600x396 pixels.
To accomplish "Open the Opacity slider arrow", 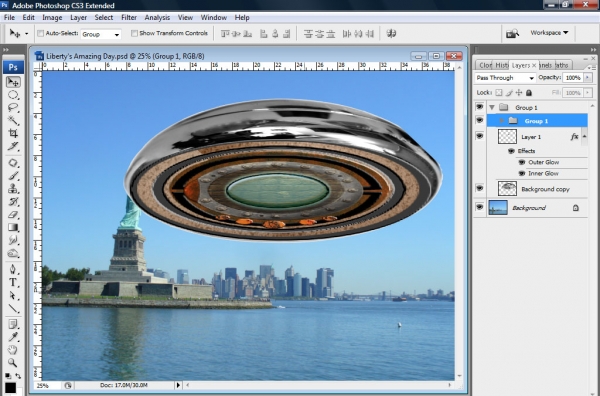I will coord(588,78).
